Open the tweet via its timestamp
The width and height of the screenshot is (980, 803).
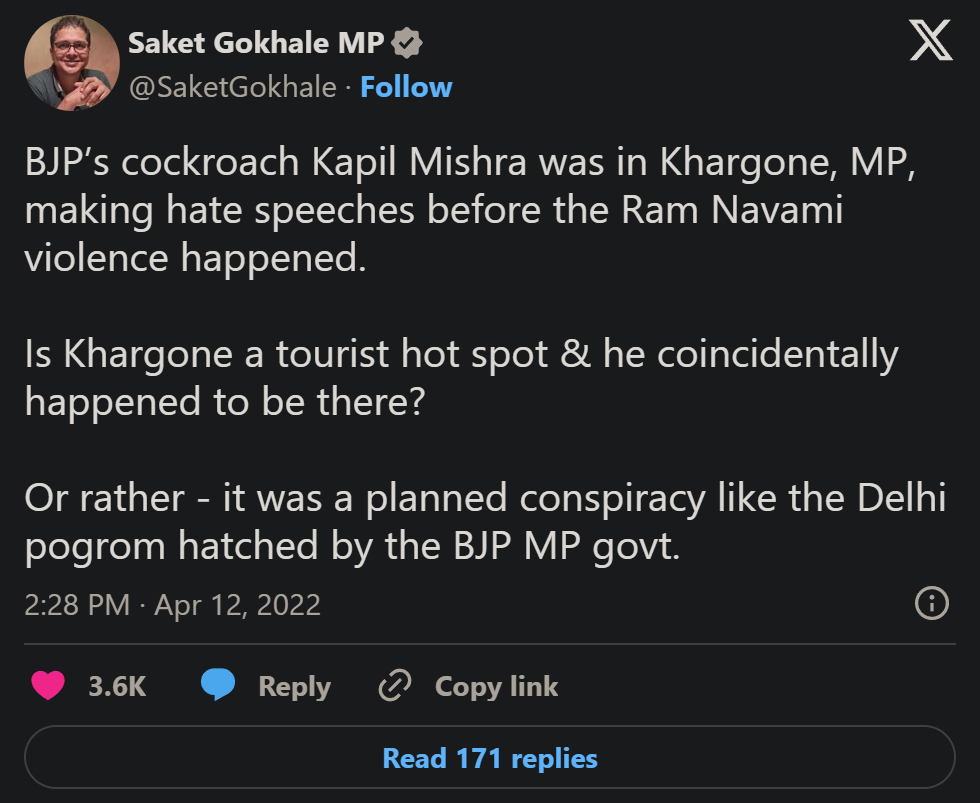(x=172, y=604)
